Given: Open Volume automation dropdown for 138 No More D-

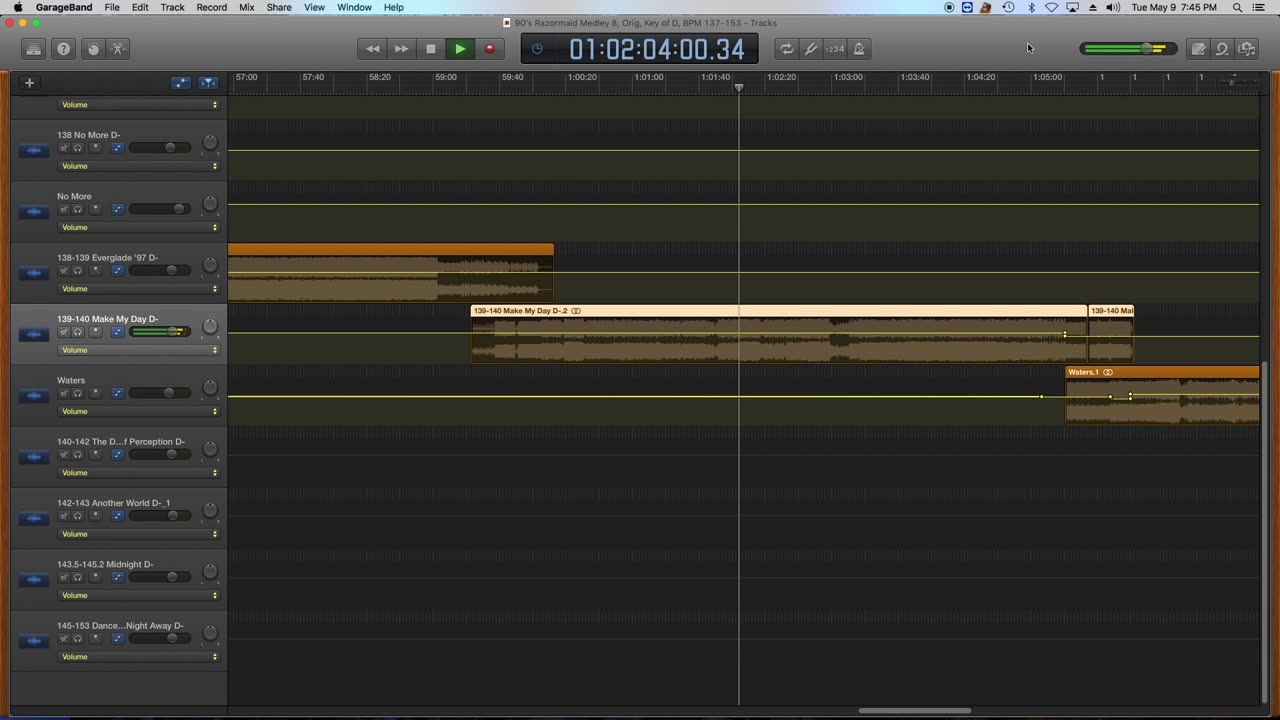Looking at the screenshot, I should [x=138, y=166].
